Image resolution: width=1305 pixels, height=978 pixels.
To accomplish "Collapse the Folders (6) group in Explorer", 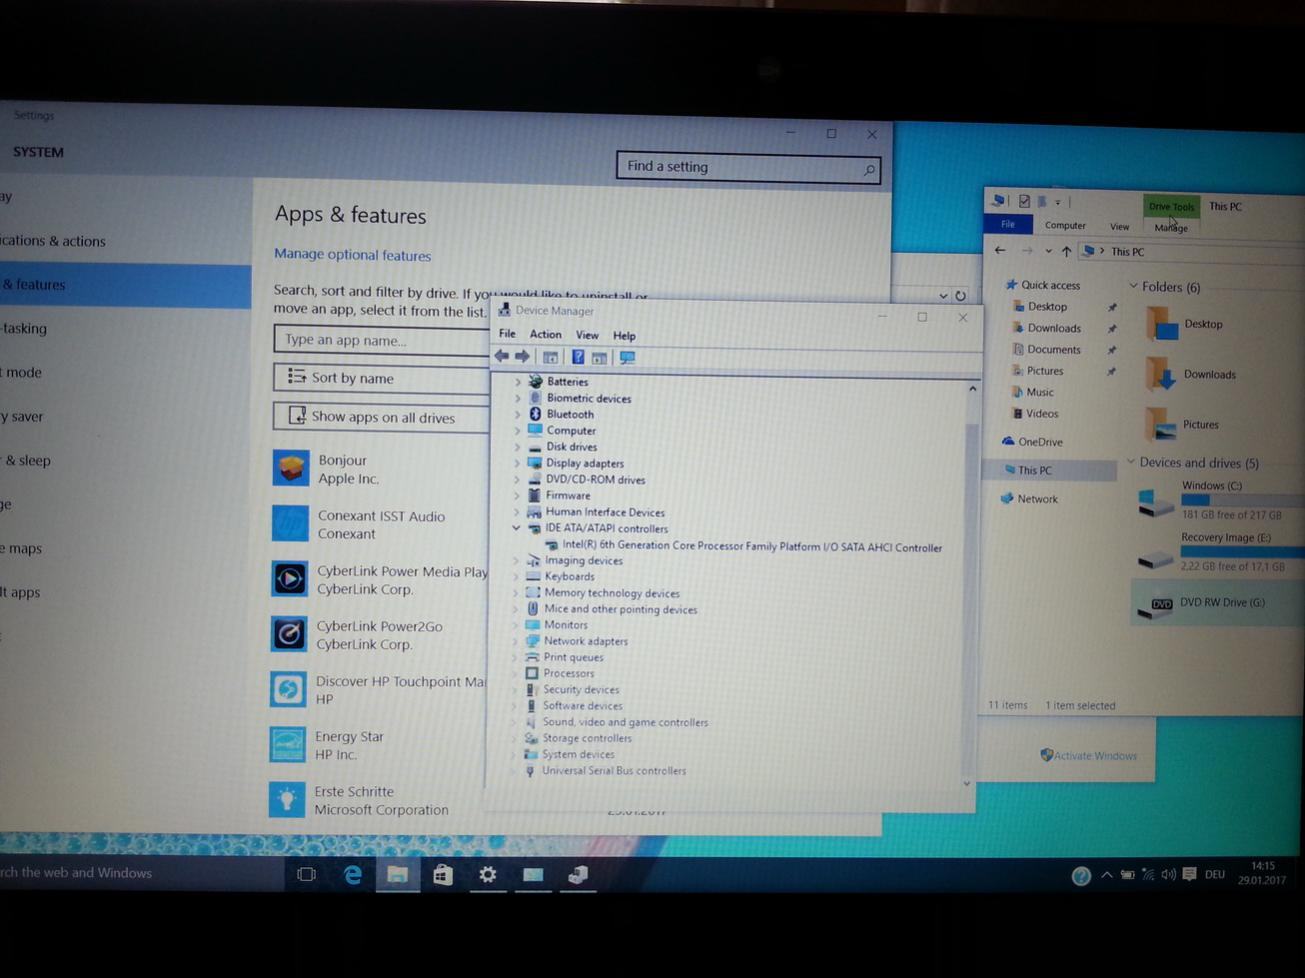I will click(1133, 286).
